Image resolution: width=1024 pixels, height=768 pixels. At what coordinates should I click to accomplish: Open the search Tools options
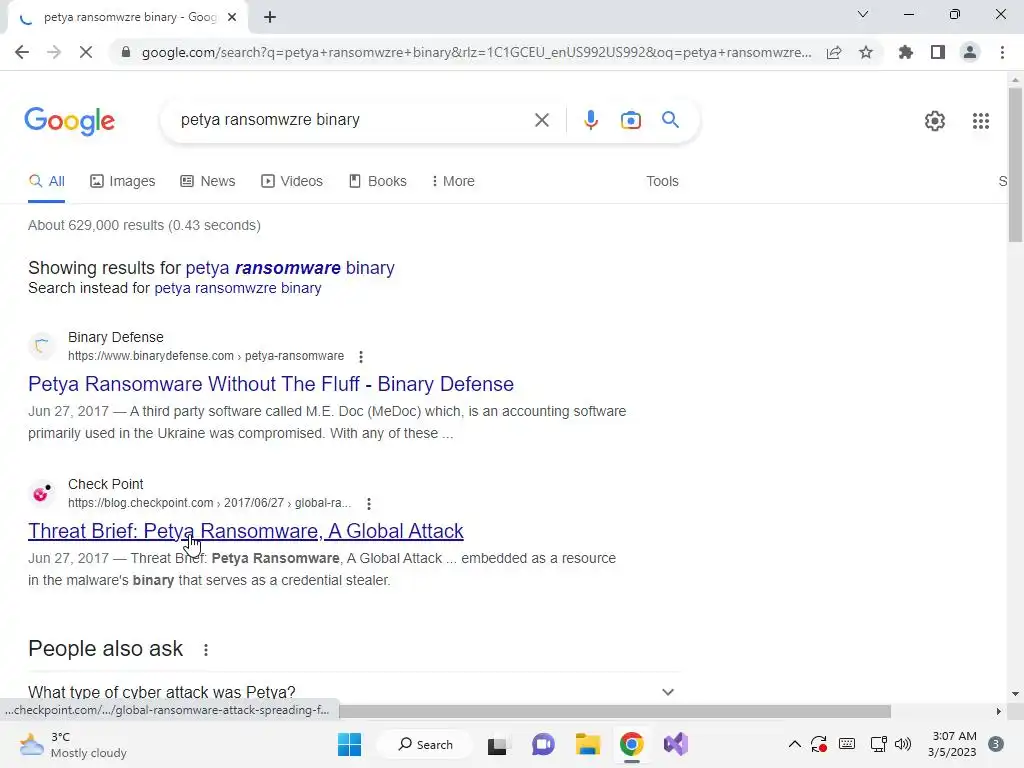click(x=662, y=181)
